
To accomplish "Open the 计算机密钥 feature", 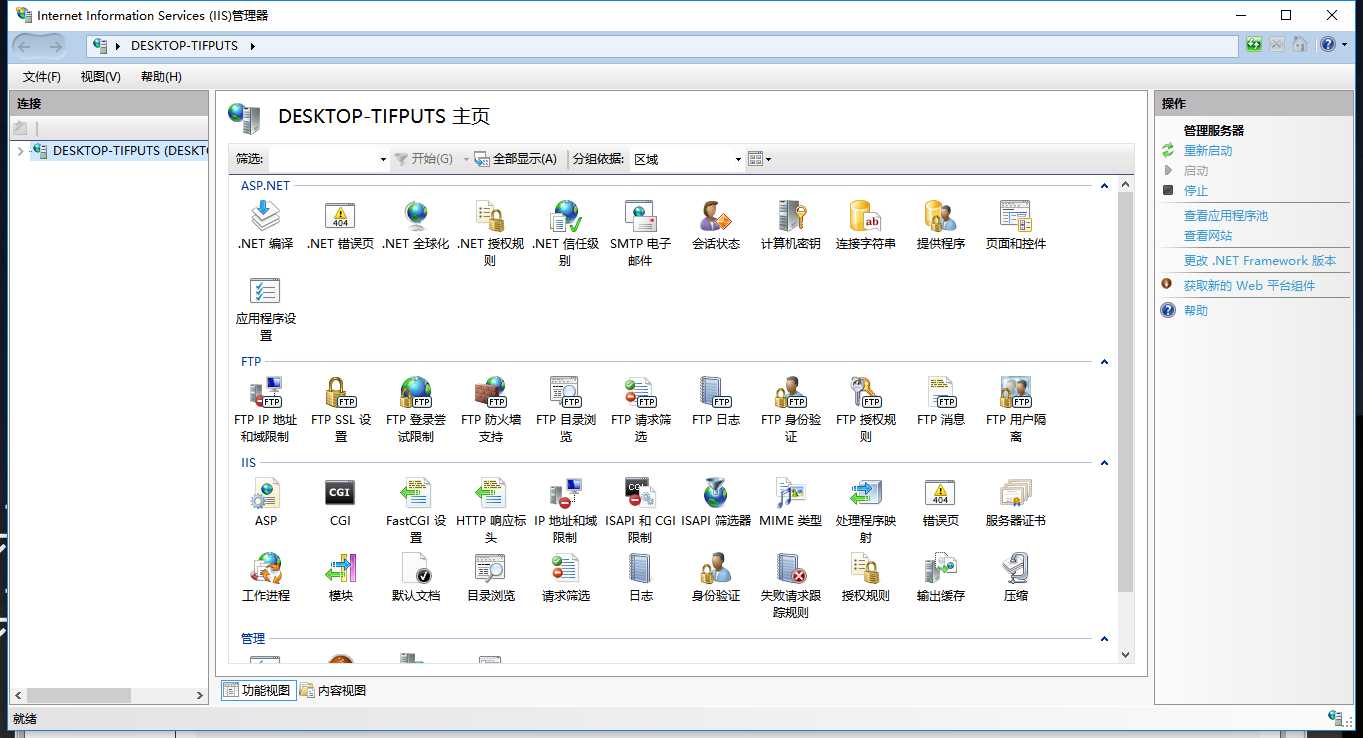I will click(x=790, y=217).
